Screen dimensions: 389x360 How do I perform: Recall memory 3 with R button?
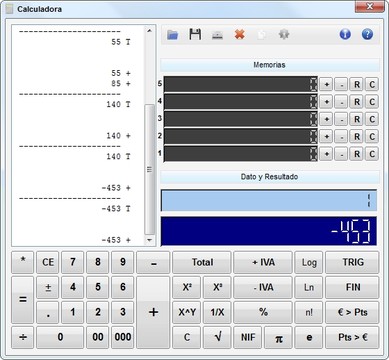coord(357,119)
